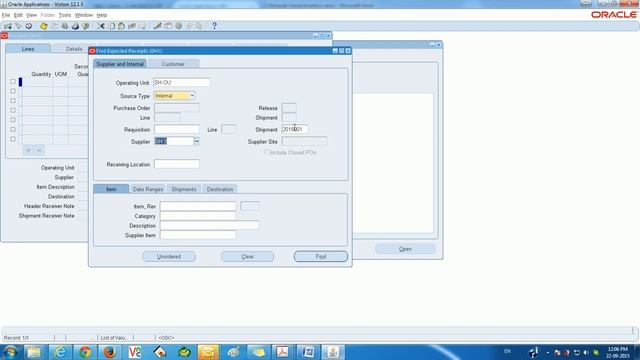The image size is (640, 360).
Task: Open the Supplier list of values button
Action: [197, 141]
